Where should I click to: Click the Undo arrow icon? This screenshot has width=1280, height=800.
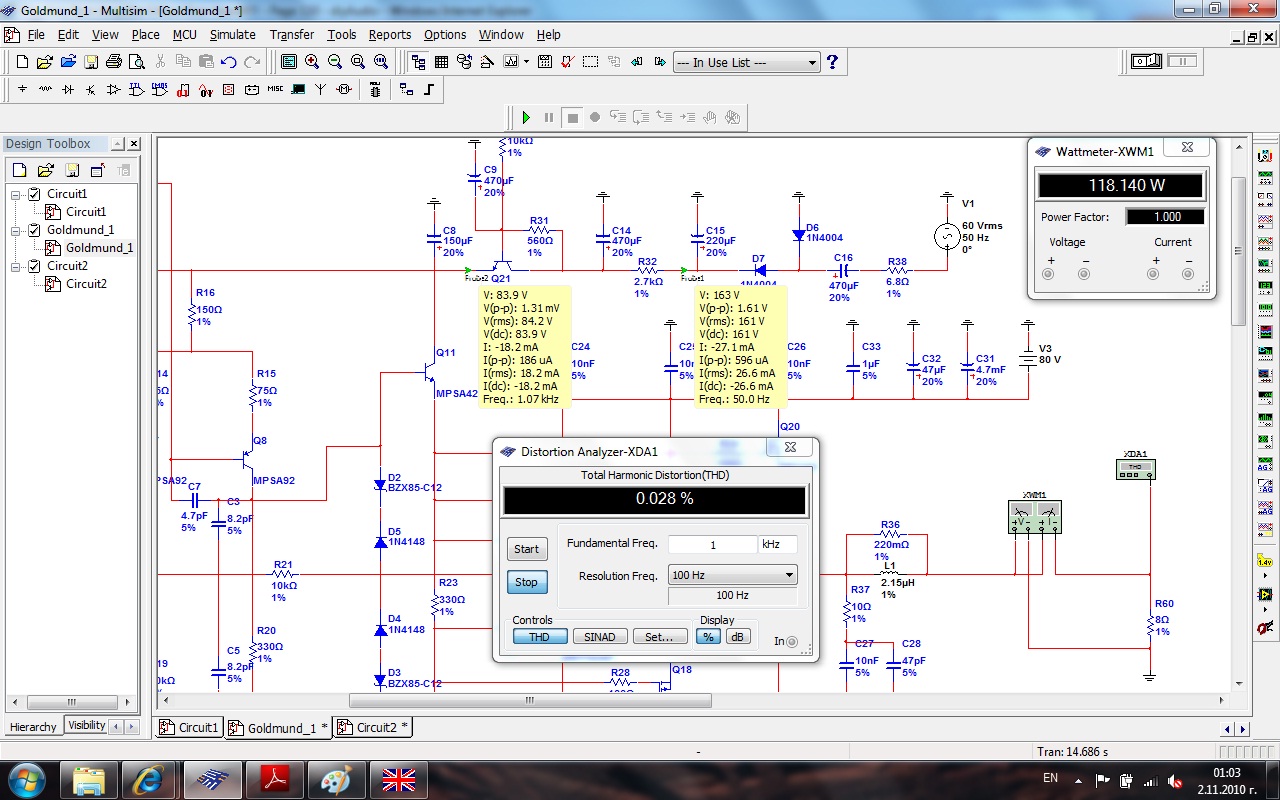(229, 62)
